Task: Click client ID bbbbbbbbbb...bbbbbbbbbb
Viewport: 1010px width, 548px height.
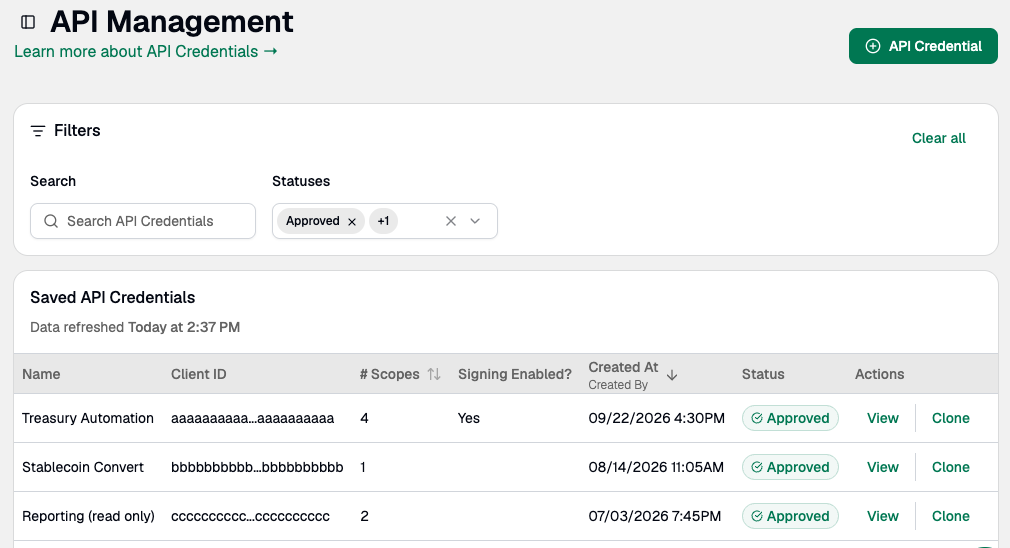Action: pos(257,467)
